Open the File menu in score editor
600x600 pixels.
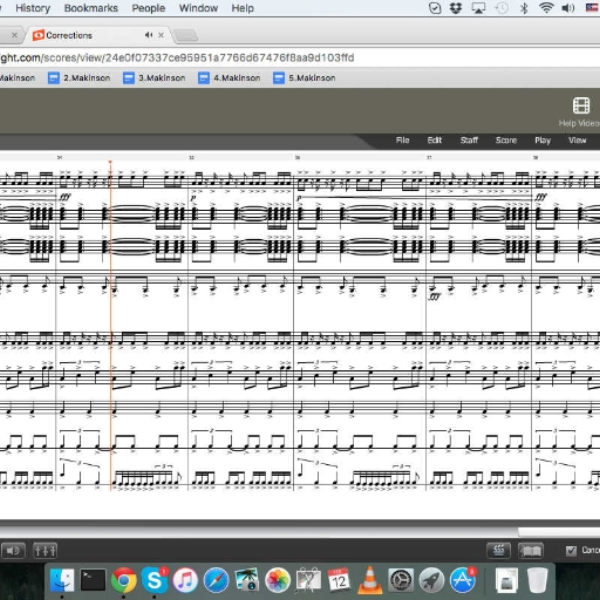(x=403, y=140)
